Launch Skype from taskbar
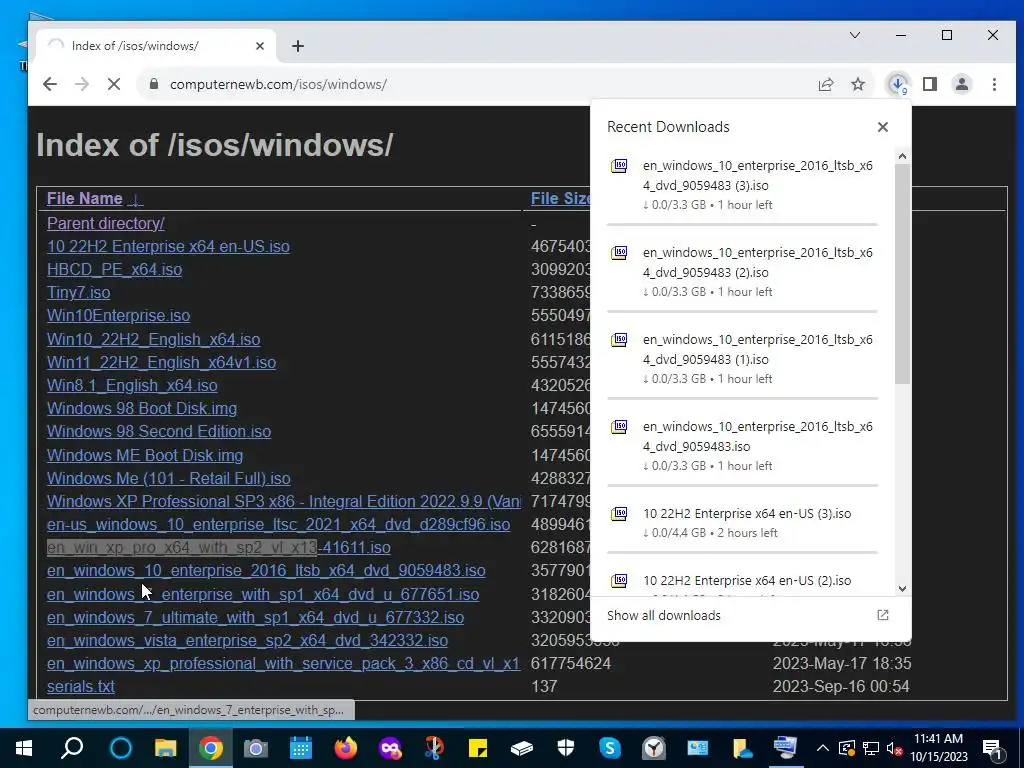1024x768 pixels. coord(610,748)
